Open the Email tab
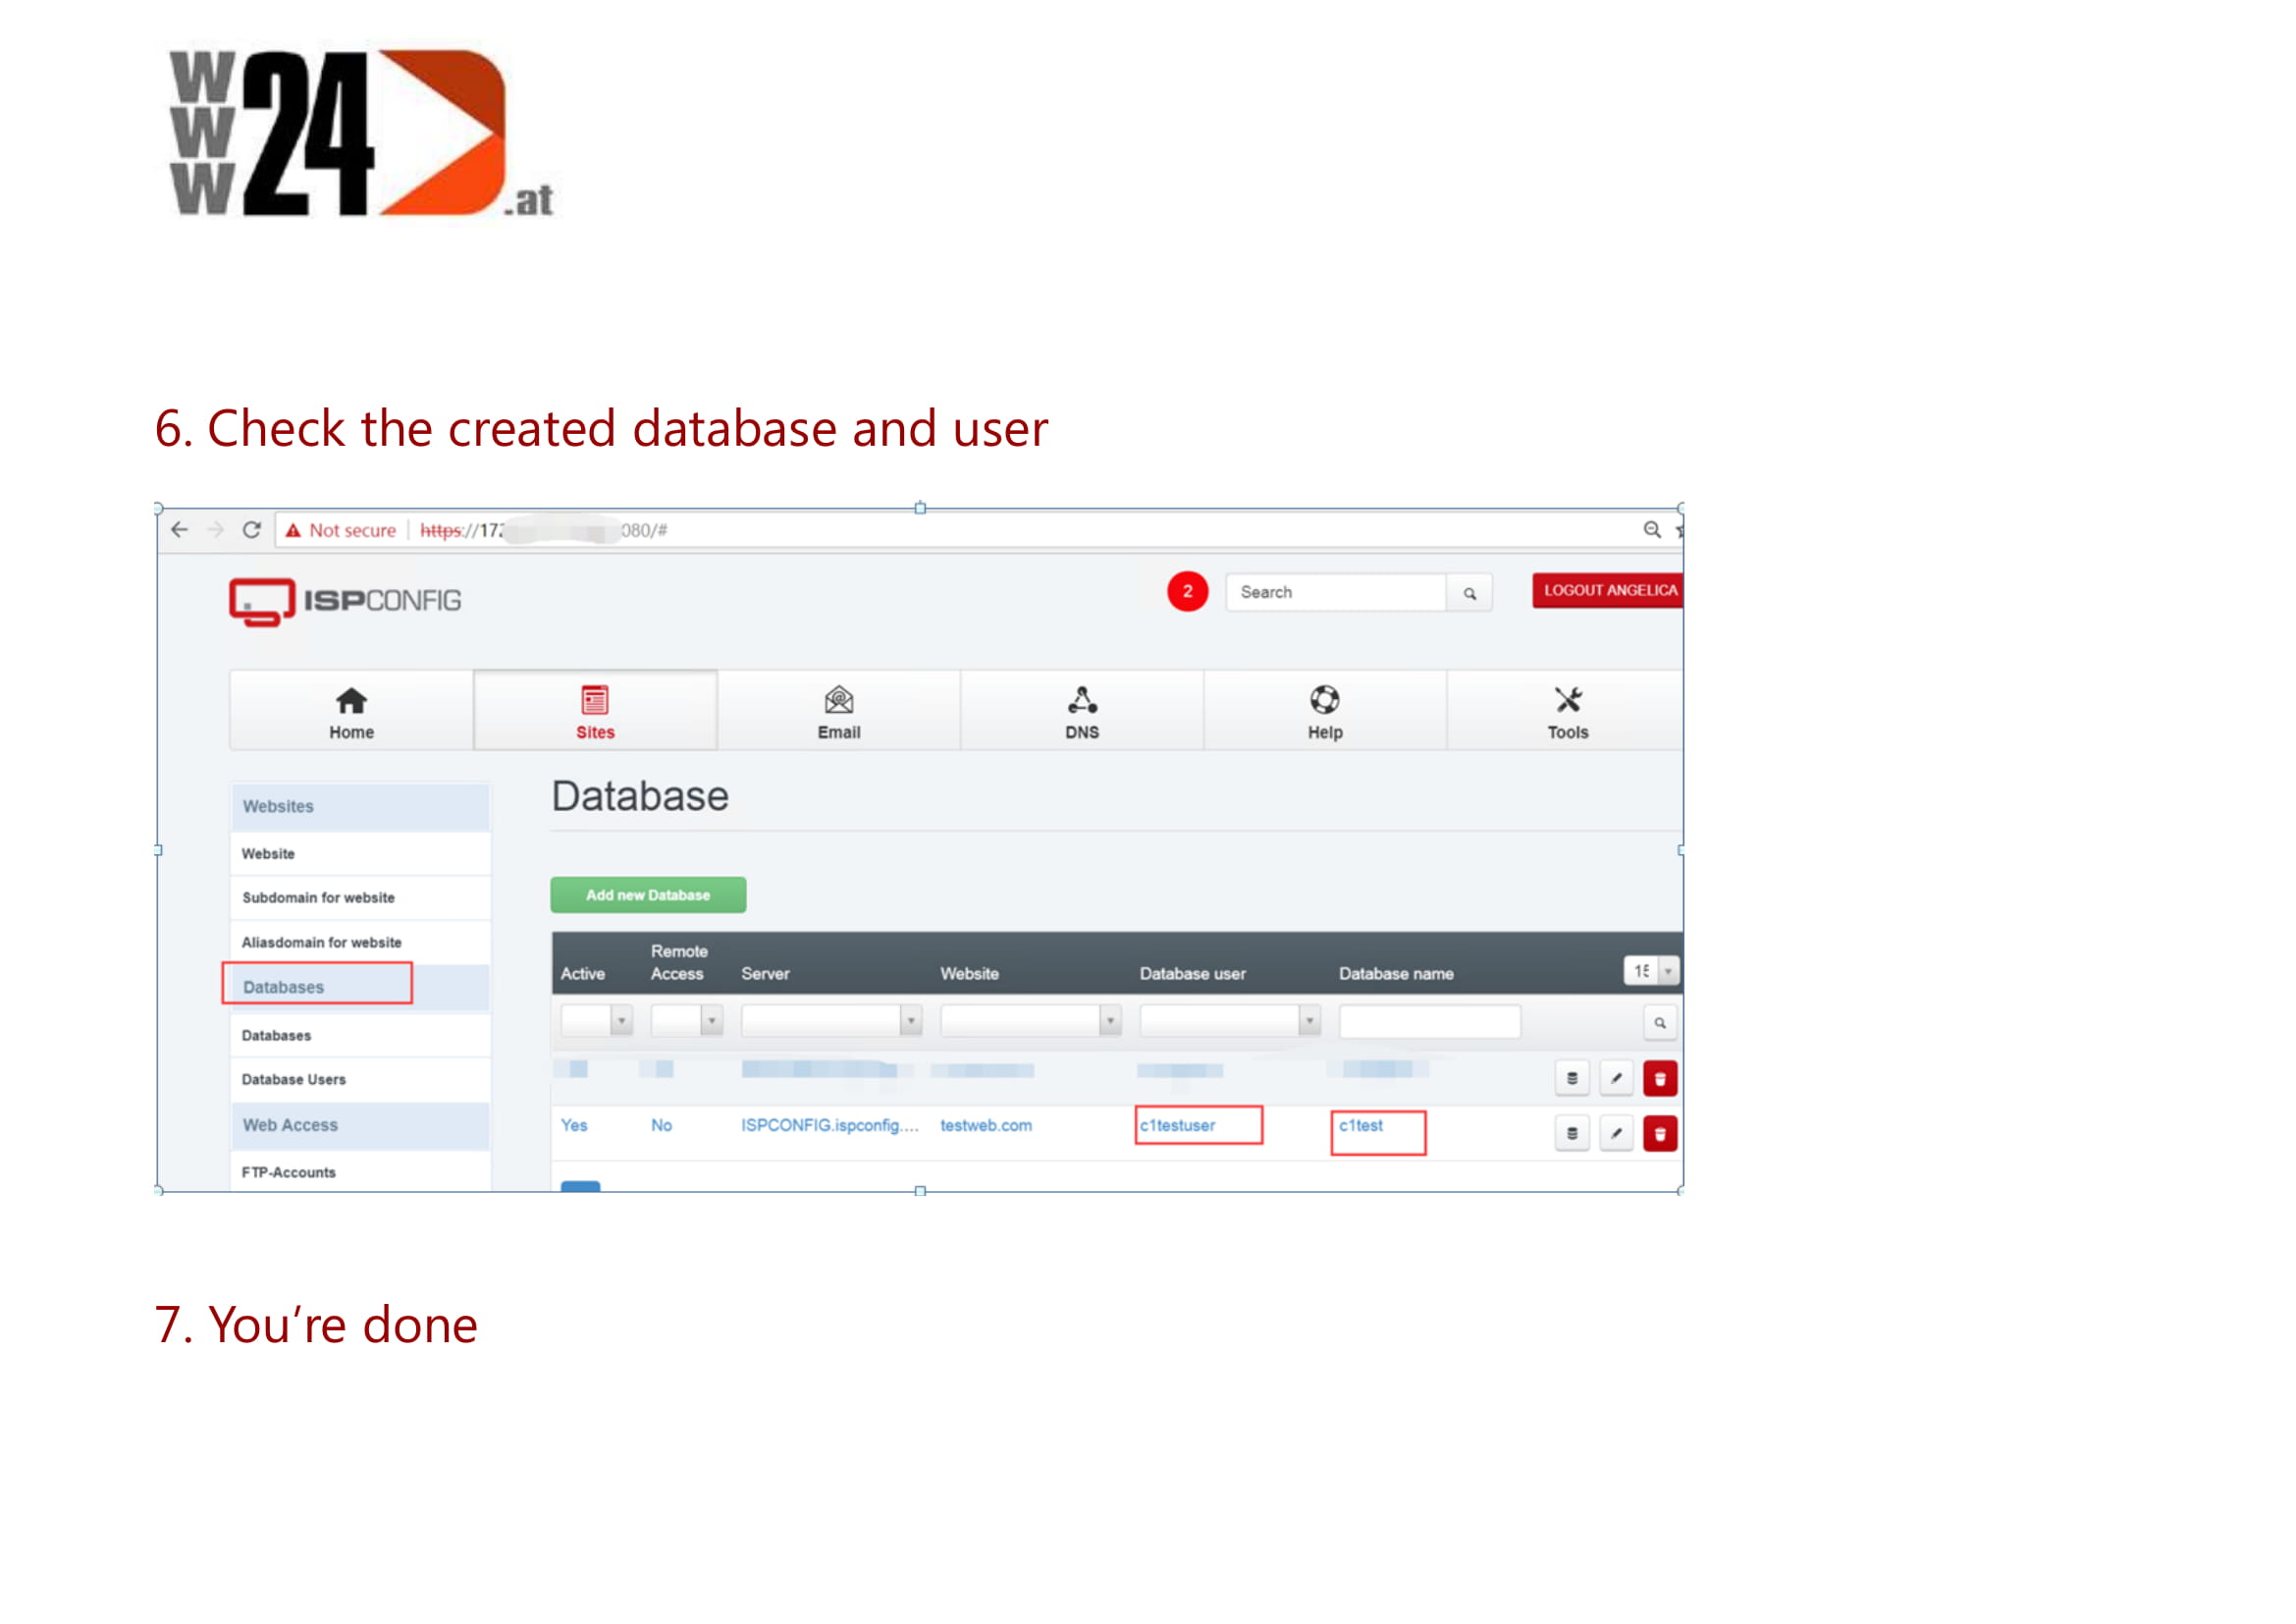Image resolution: width=2296 pixels, height=1624 pixels. (838, 711)
